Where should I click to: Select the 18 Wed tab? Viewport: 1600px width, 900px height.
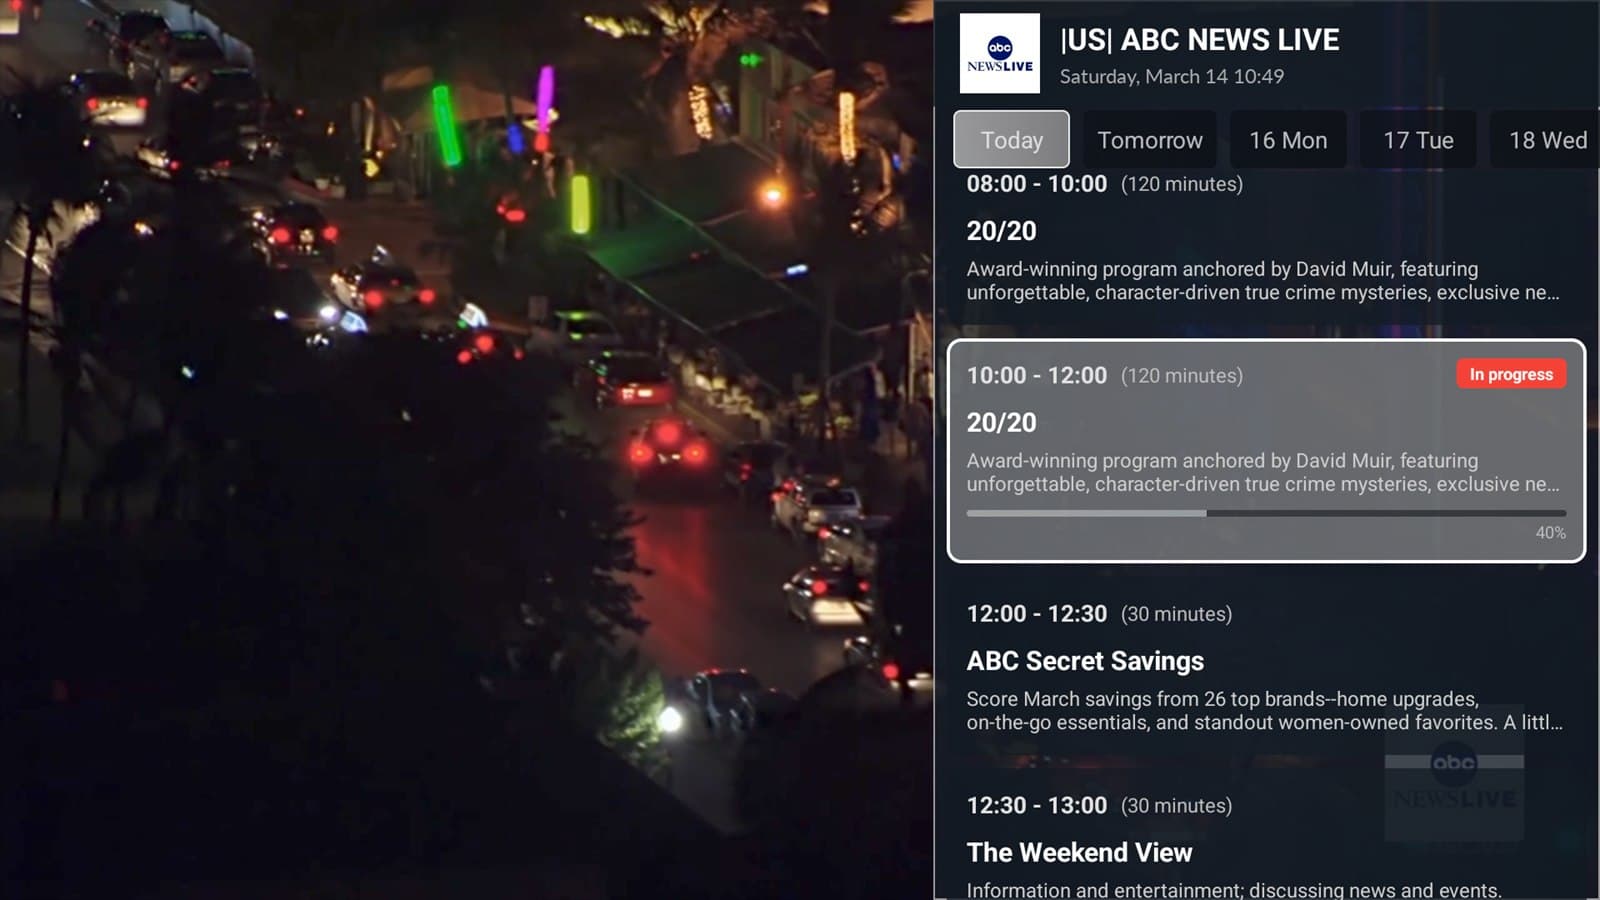(1546, 140)
